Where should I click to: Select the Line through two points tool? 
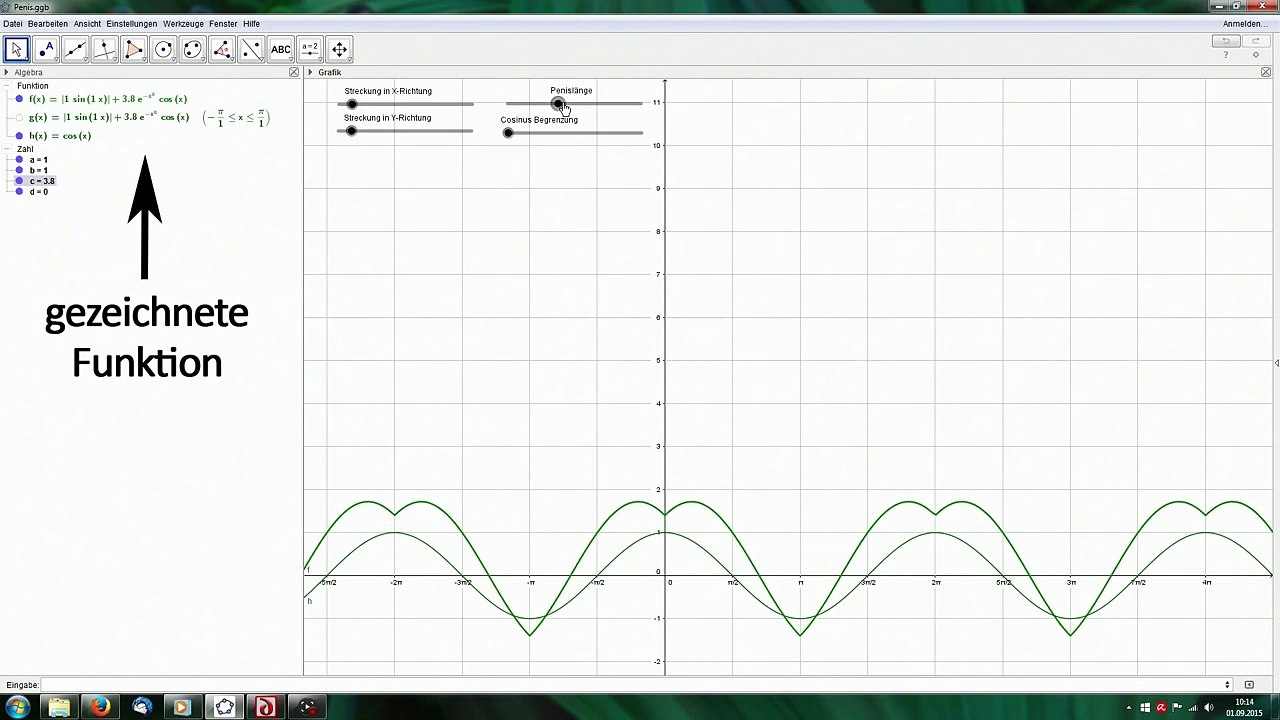75,49
